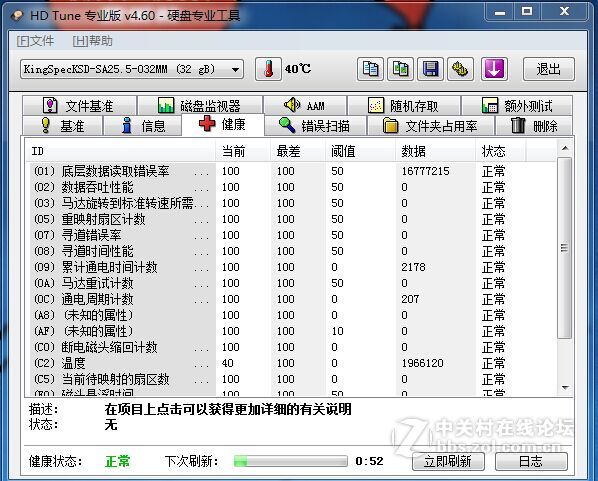Click the 退出 button
Screen dimensions: 598x481
point(548,69)
